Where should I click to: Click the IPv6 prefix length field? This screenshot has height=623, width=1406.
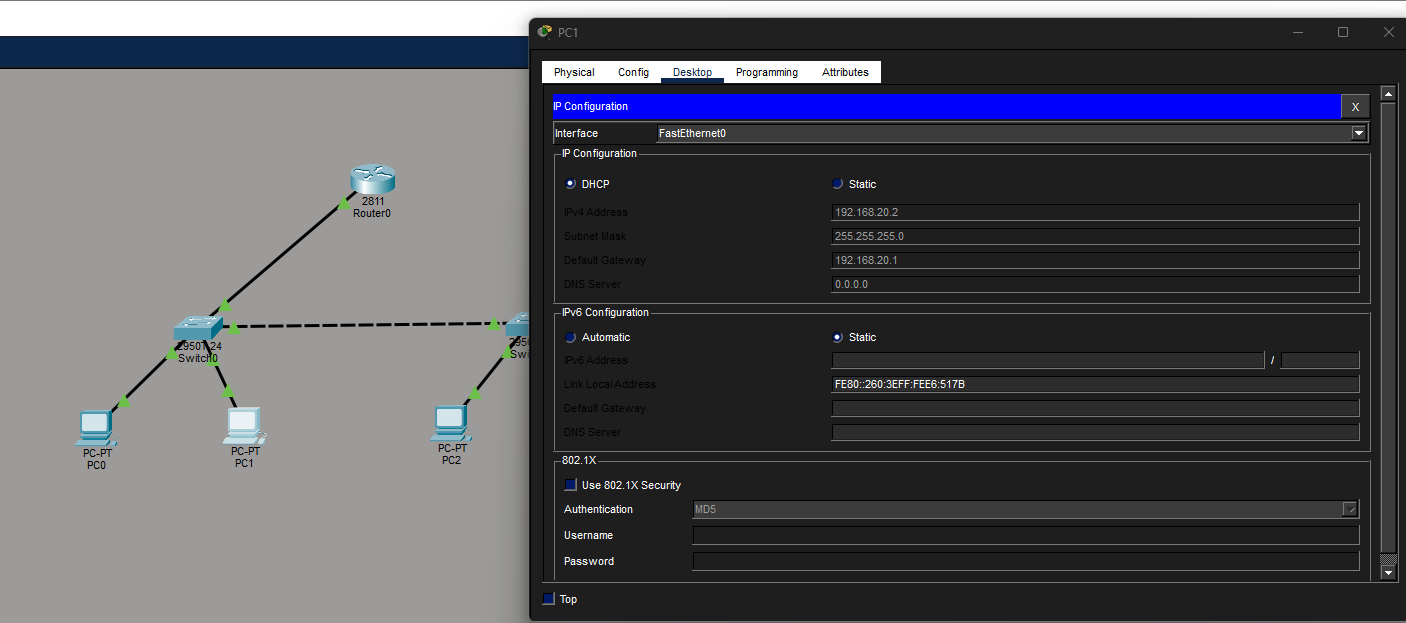(1320, 360)
